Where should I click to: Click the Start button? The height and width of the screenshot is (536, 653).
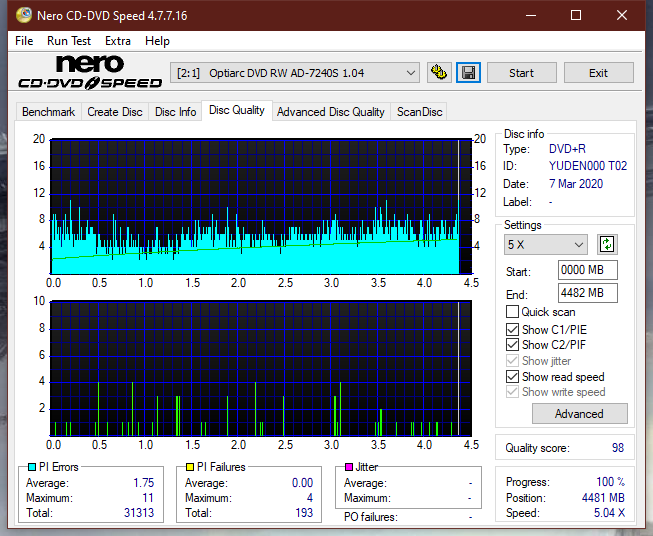521,73
